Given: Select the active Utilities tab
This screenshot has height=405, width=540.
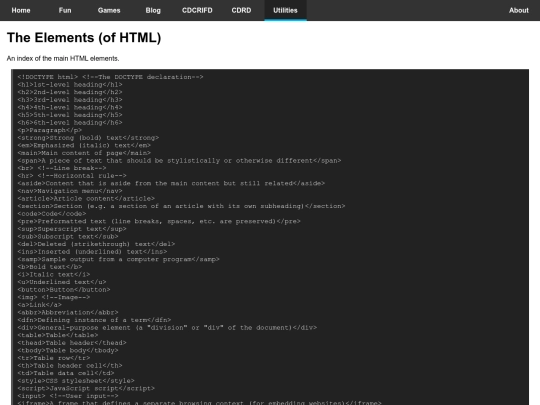Looking at the screenshot, I should (285, 10).
